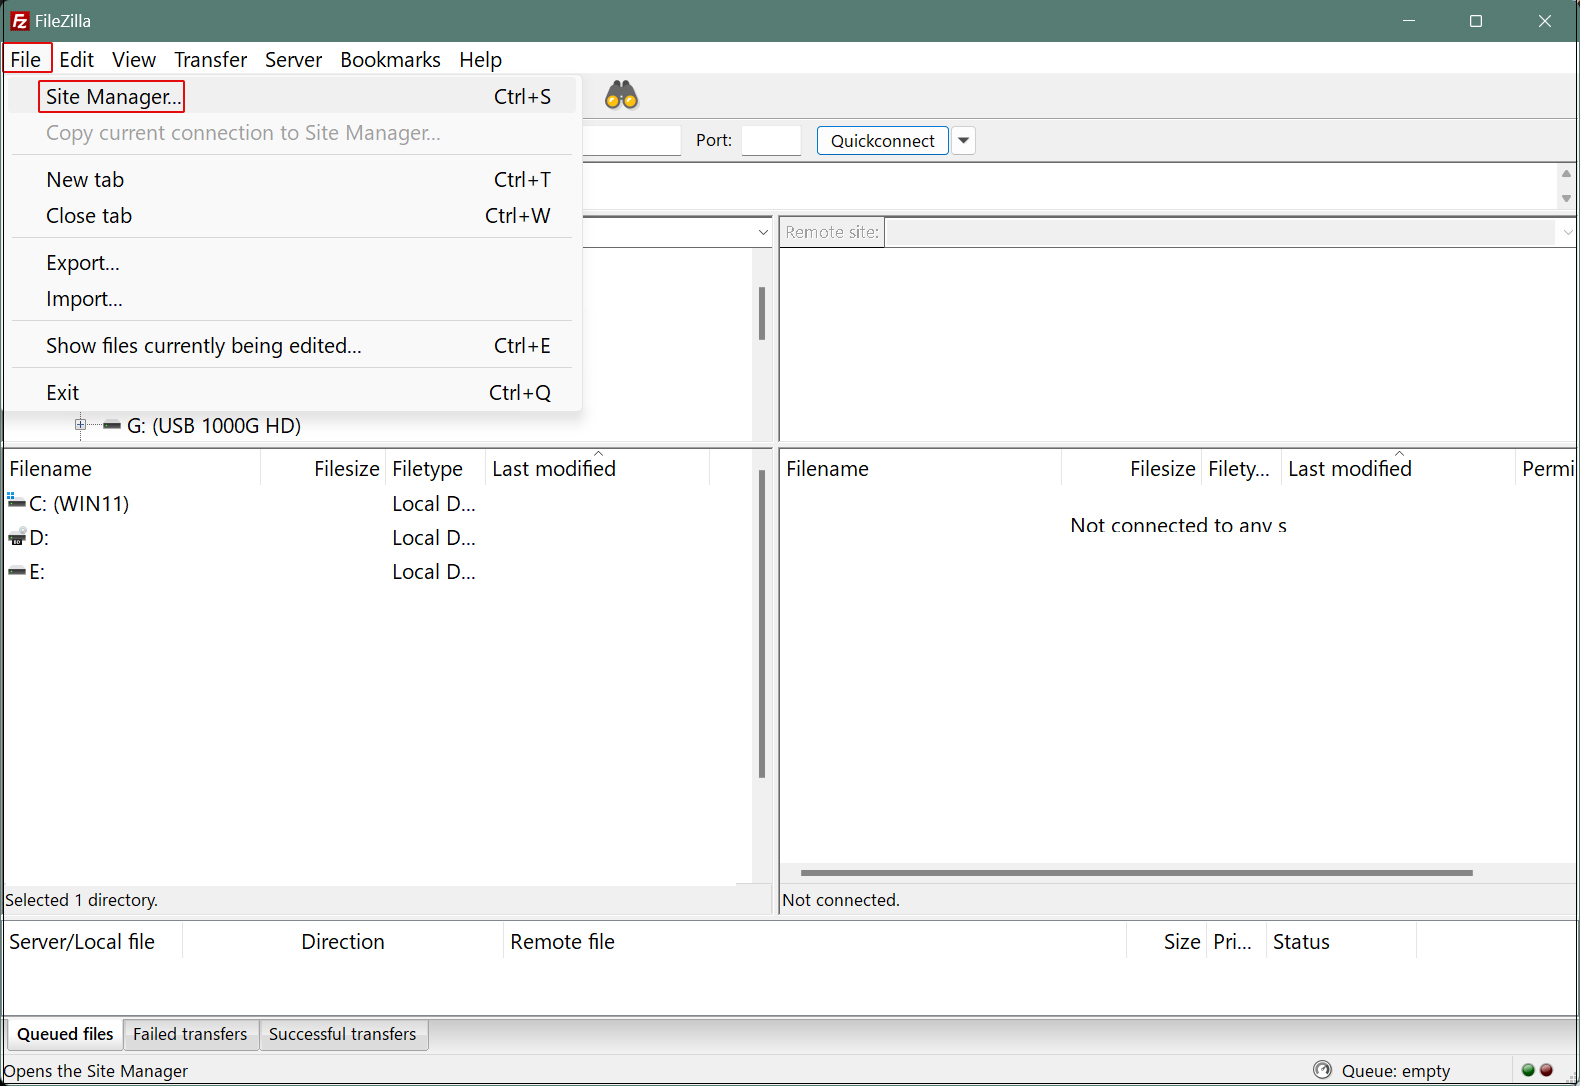Click the Status queue column header
1580x1086 pixels.
[x=1341, y=942]
